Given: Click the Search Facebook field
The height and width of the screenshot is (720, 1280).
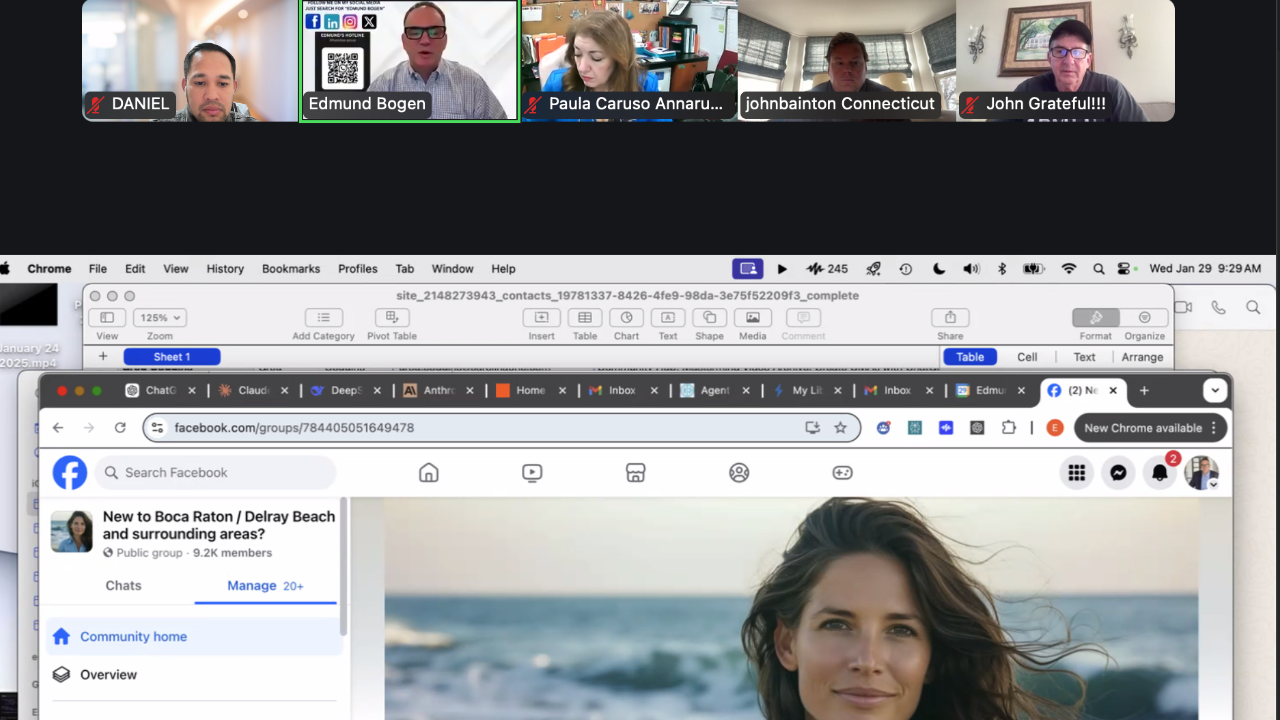Looking at the screenshot, I should 216,473.
